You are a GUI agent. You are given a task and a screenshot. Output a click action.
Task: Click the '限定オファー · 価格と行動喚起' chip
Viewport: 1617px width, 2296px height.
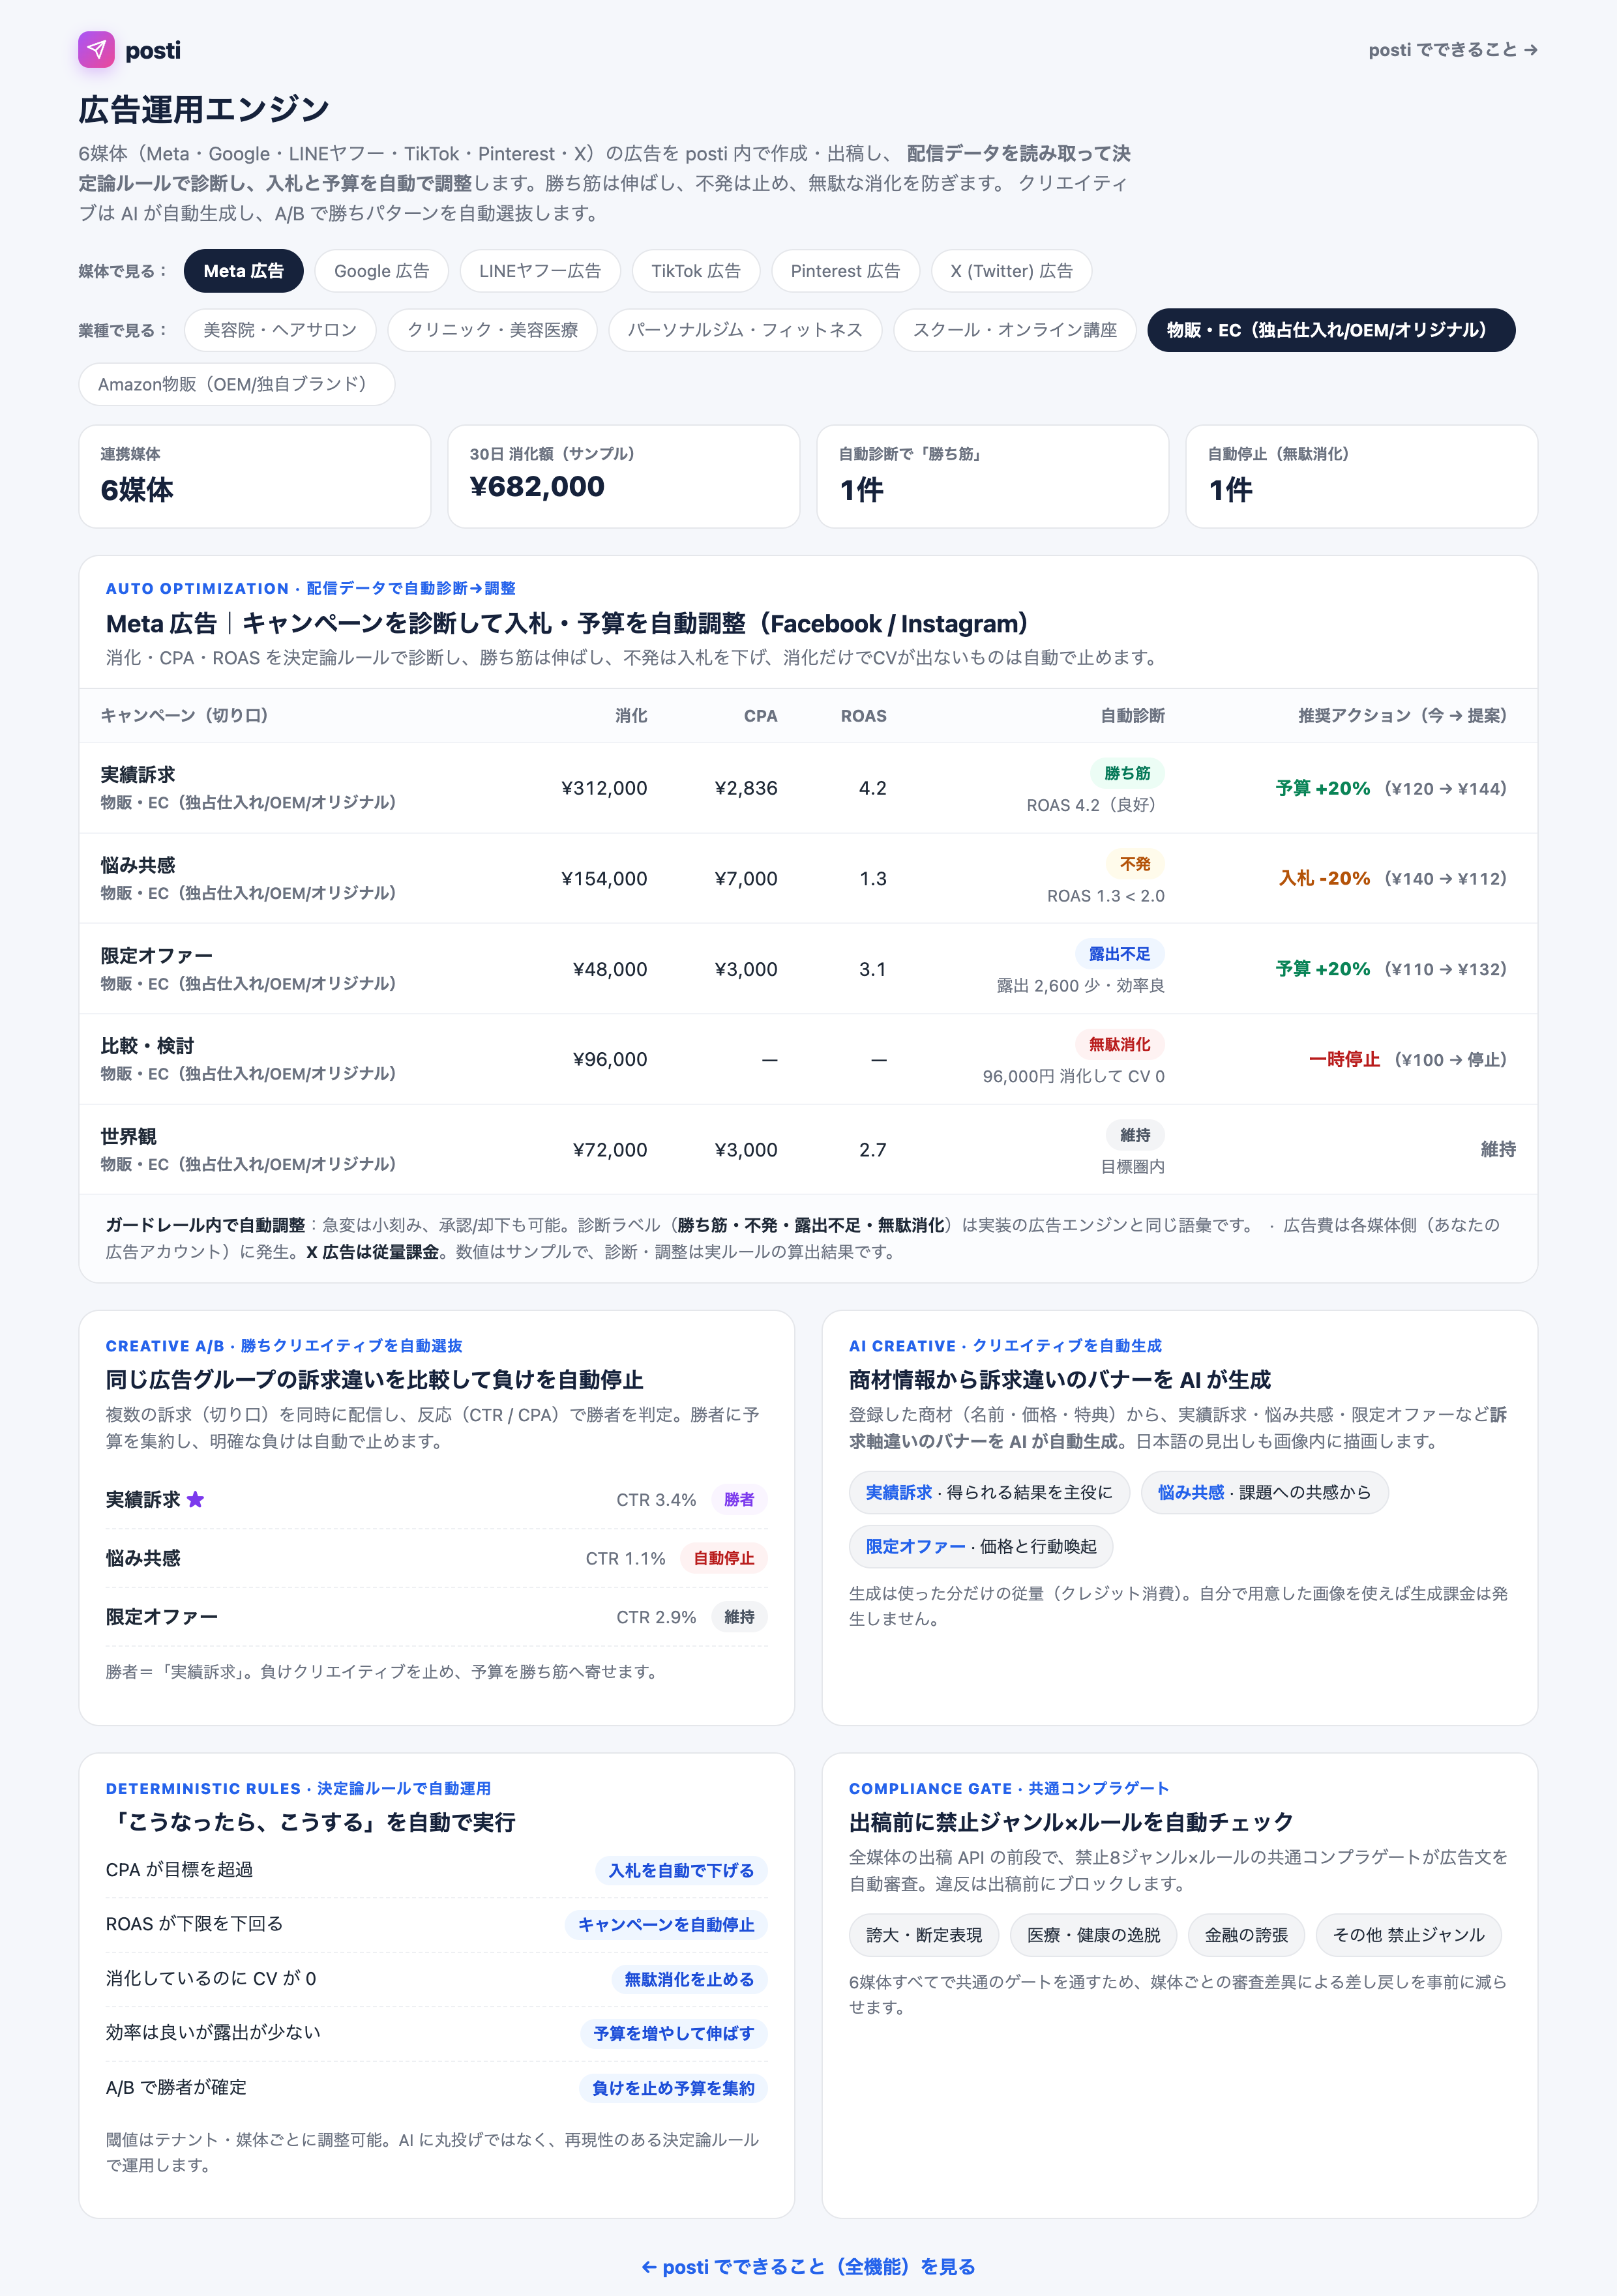pyautogui.click(x=981, y=1546)
